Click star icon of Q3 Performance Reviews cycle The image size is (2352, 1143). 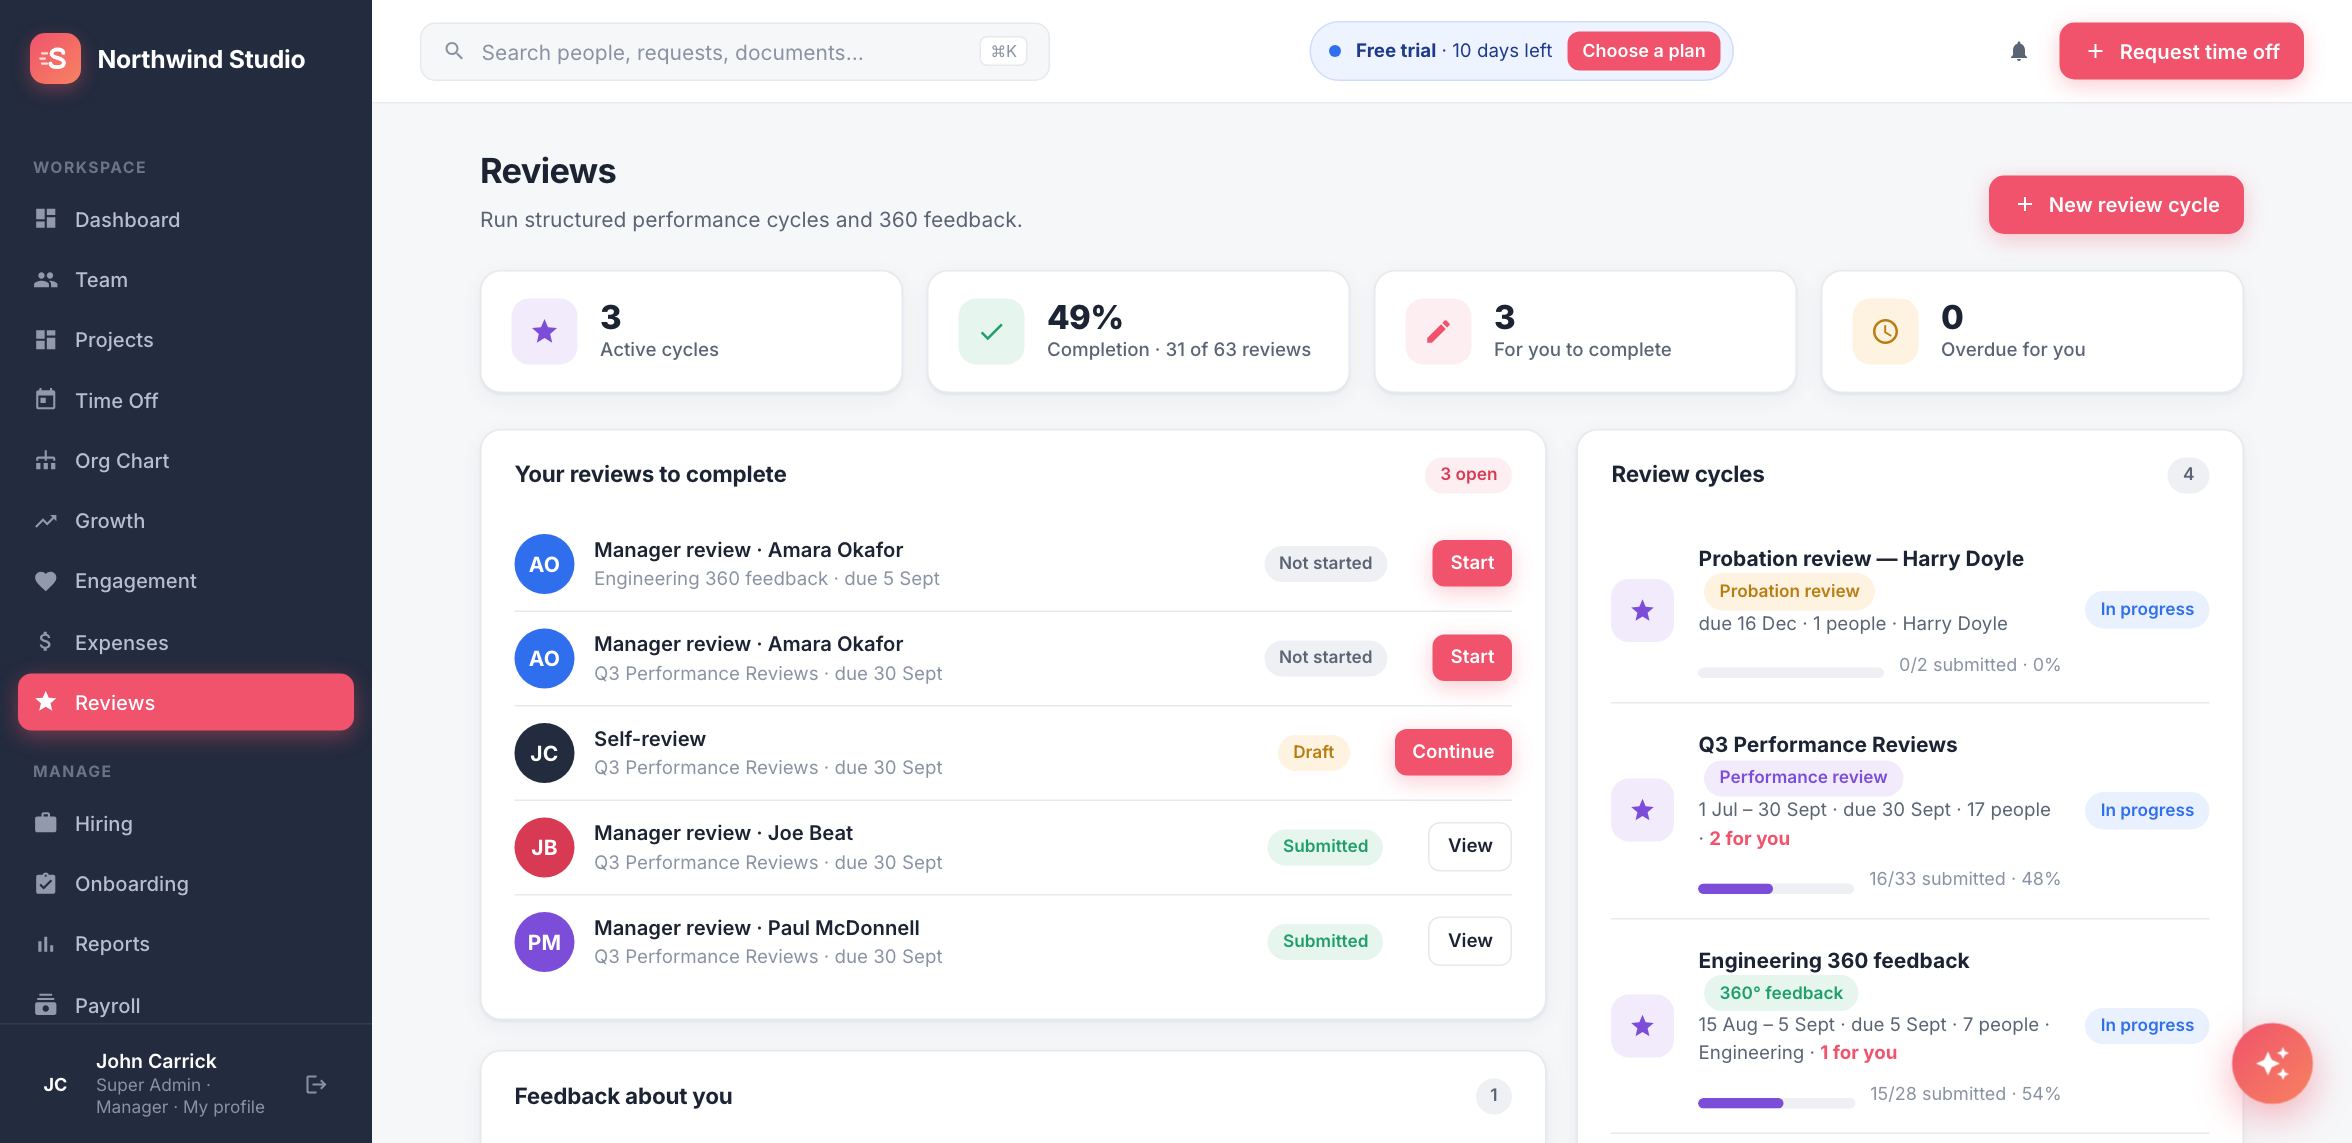[x=1642, y=810]
